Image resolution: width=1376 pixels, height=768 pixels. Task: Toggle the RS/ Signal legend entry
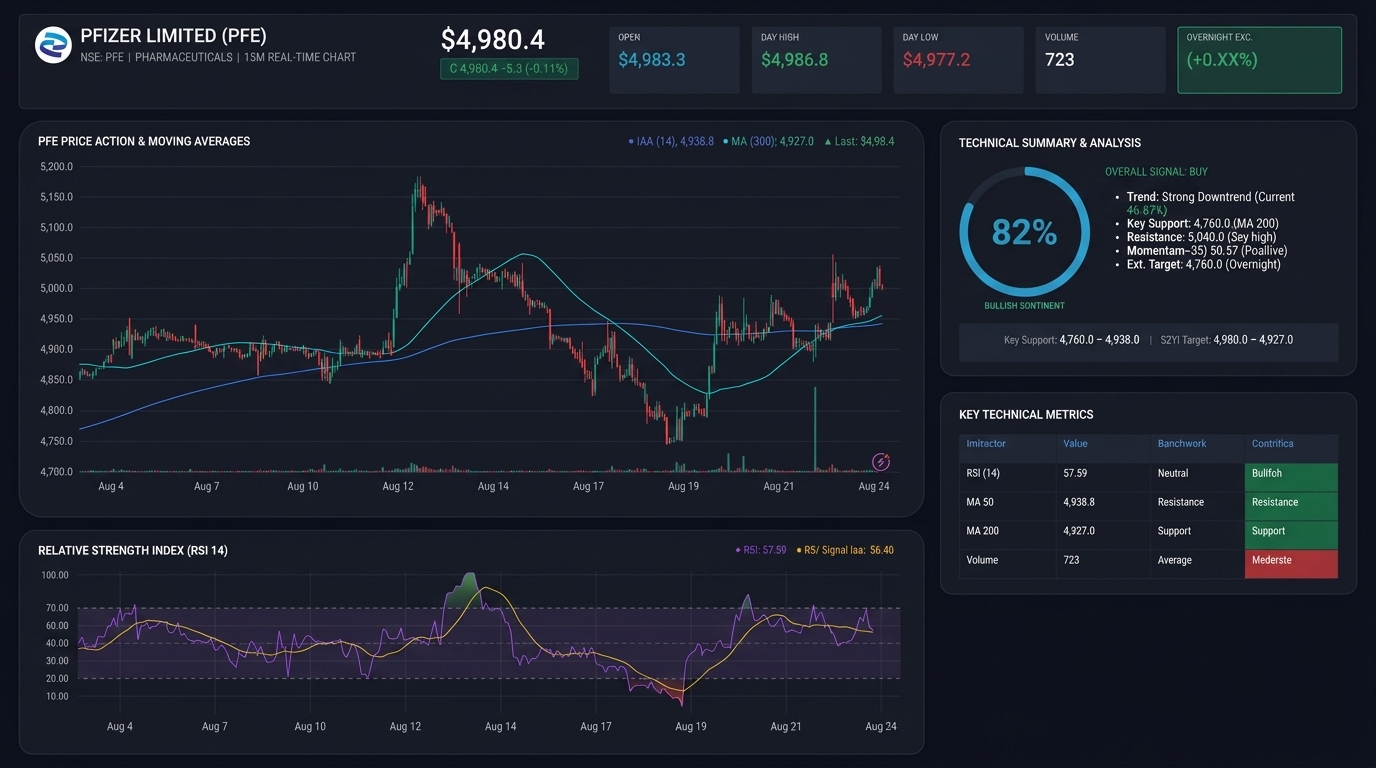tap(845, 550)
